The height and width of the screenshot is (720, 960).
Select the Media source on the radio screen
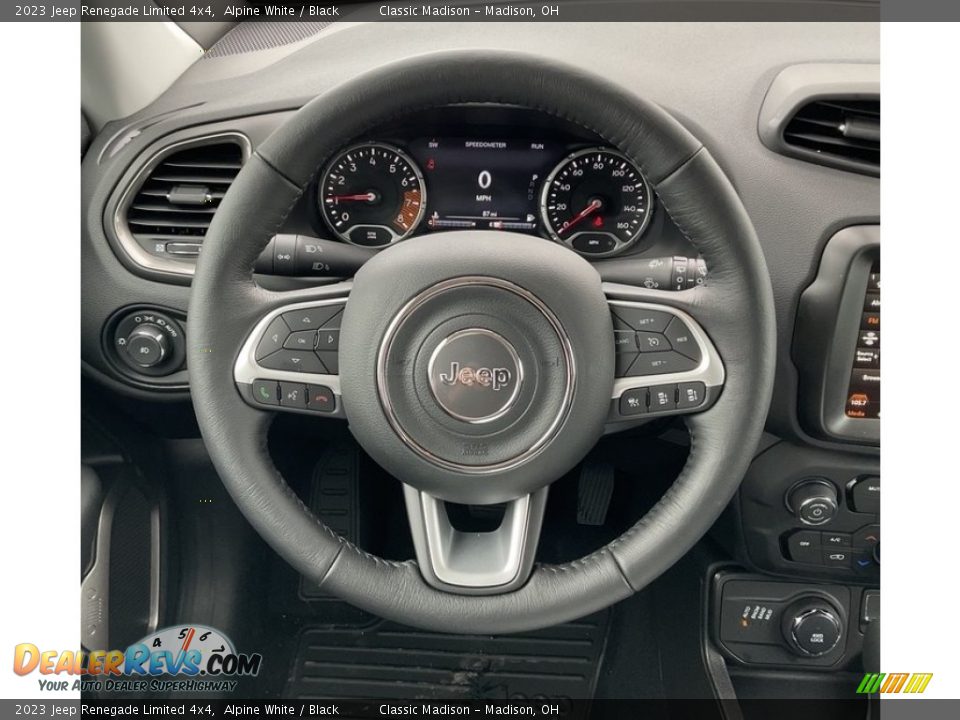coord(856,412)
